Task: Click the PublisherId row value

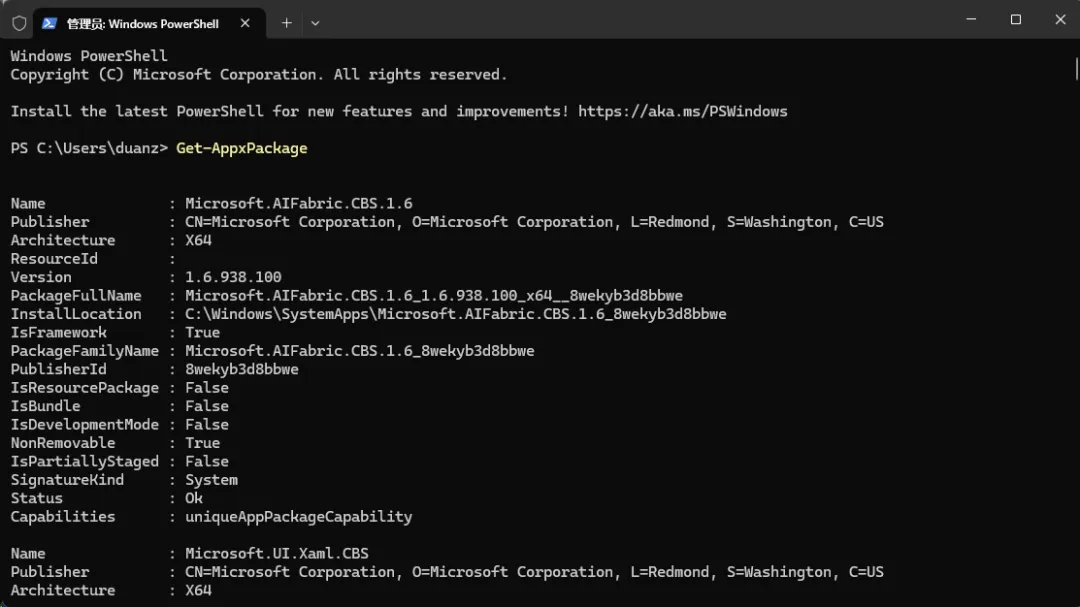Action: coord(242,369)
